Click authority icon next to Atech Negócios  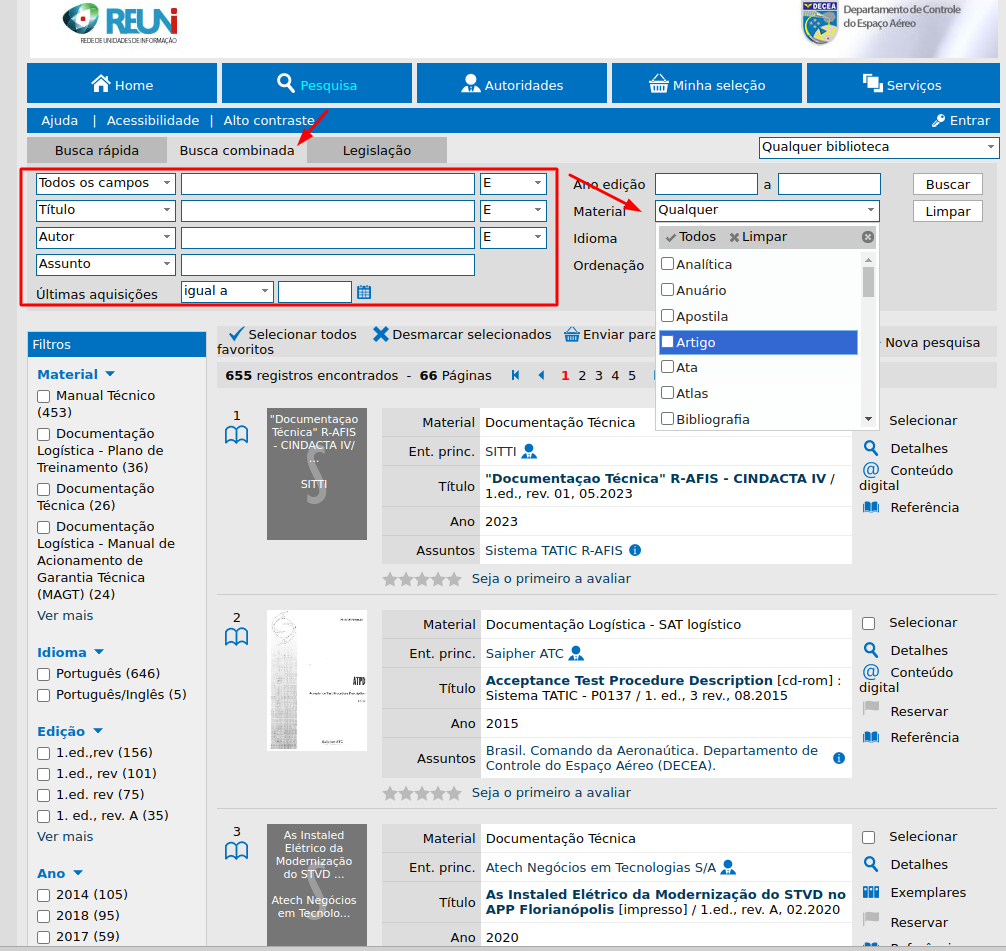(728, 868)
